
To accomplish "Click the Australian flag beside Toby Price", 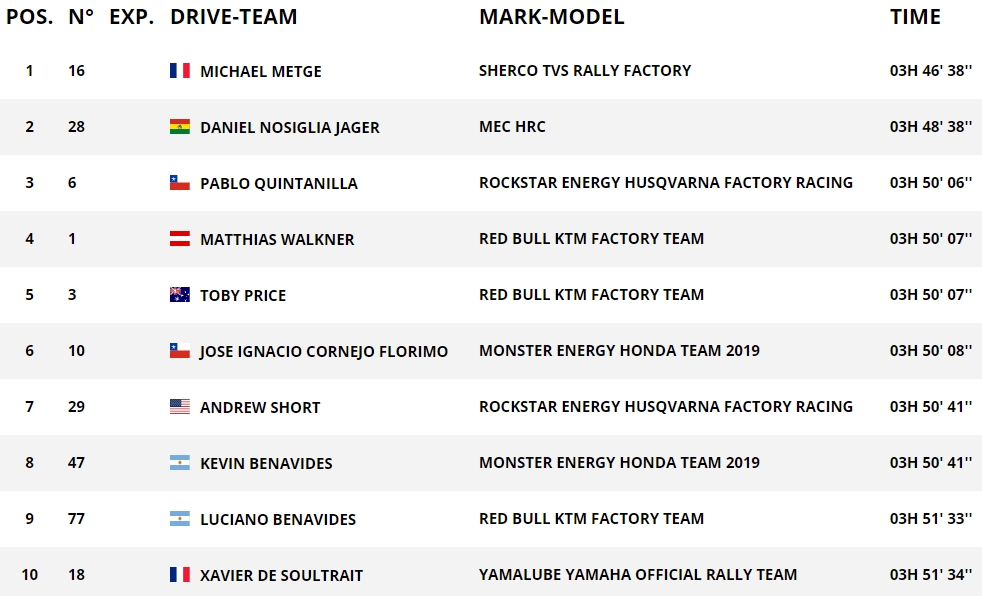I will coord(180,295).
